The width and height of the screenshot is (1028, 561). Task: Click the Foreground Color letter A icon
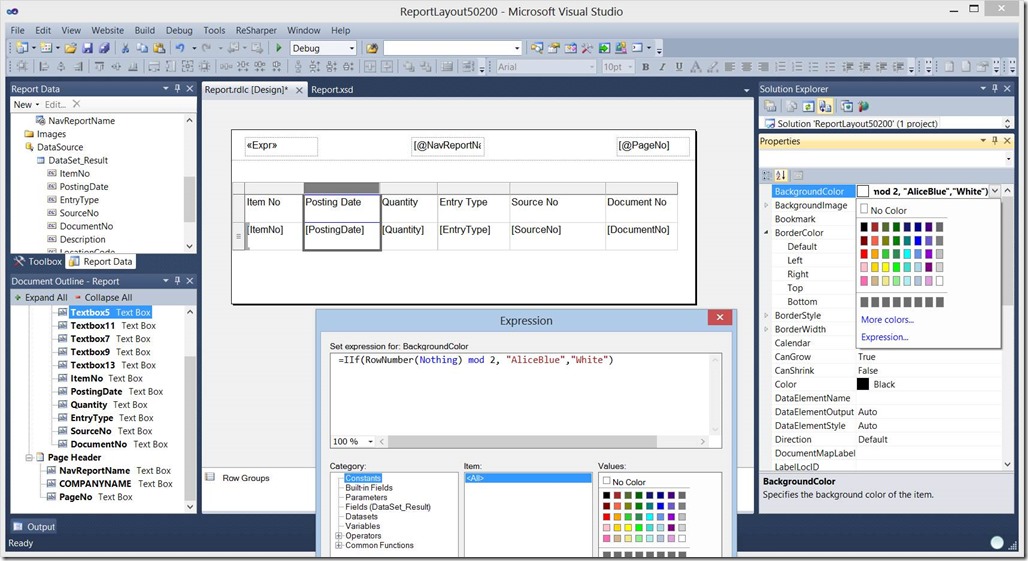pyautogui.click(x=696, y=67)
